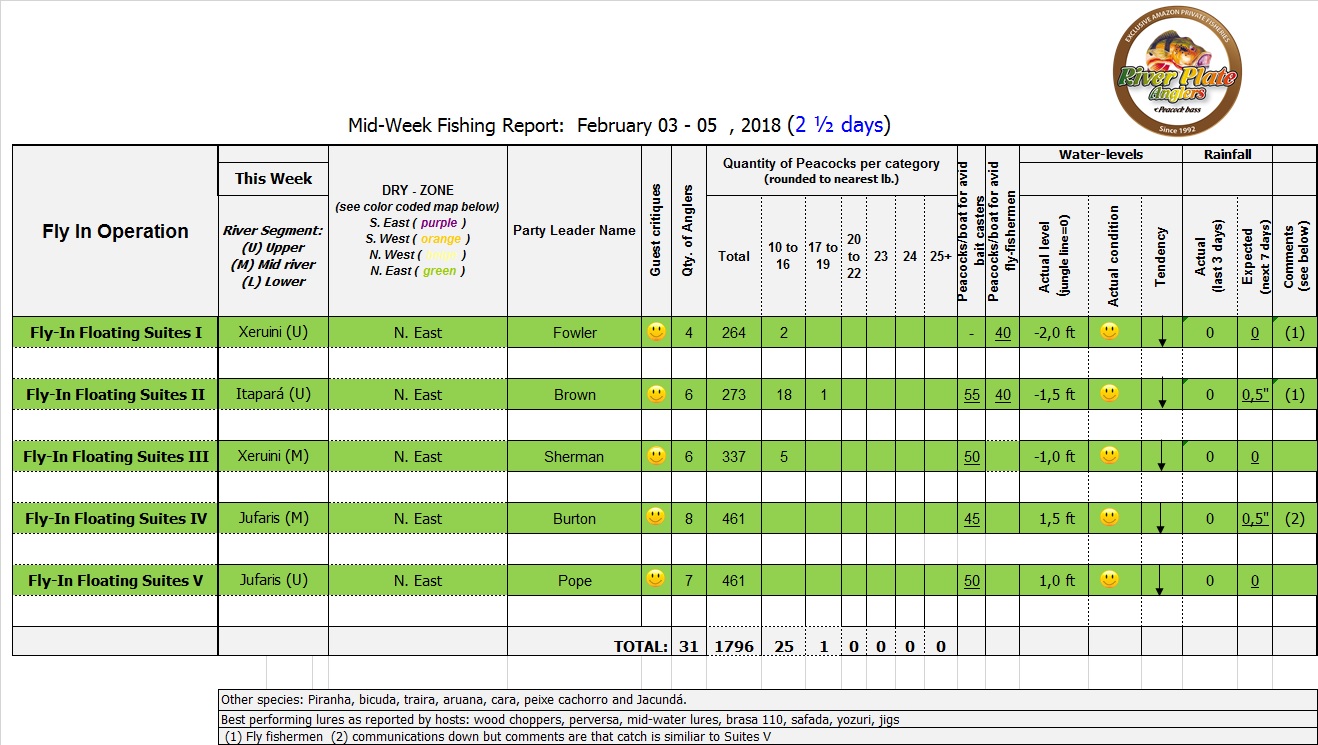Click underlined 45 value in Burton row
This screenshot has height=745, width=1318.
coord(971,519)
